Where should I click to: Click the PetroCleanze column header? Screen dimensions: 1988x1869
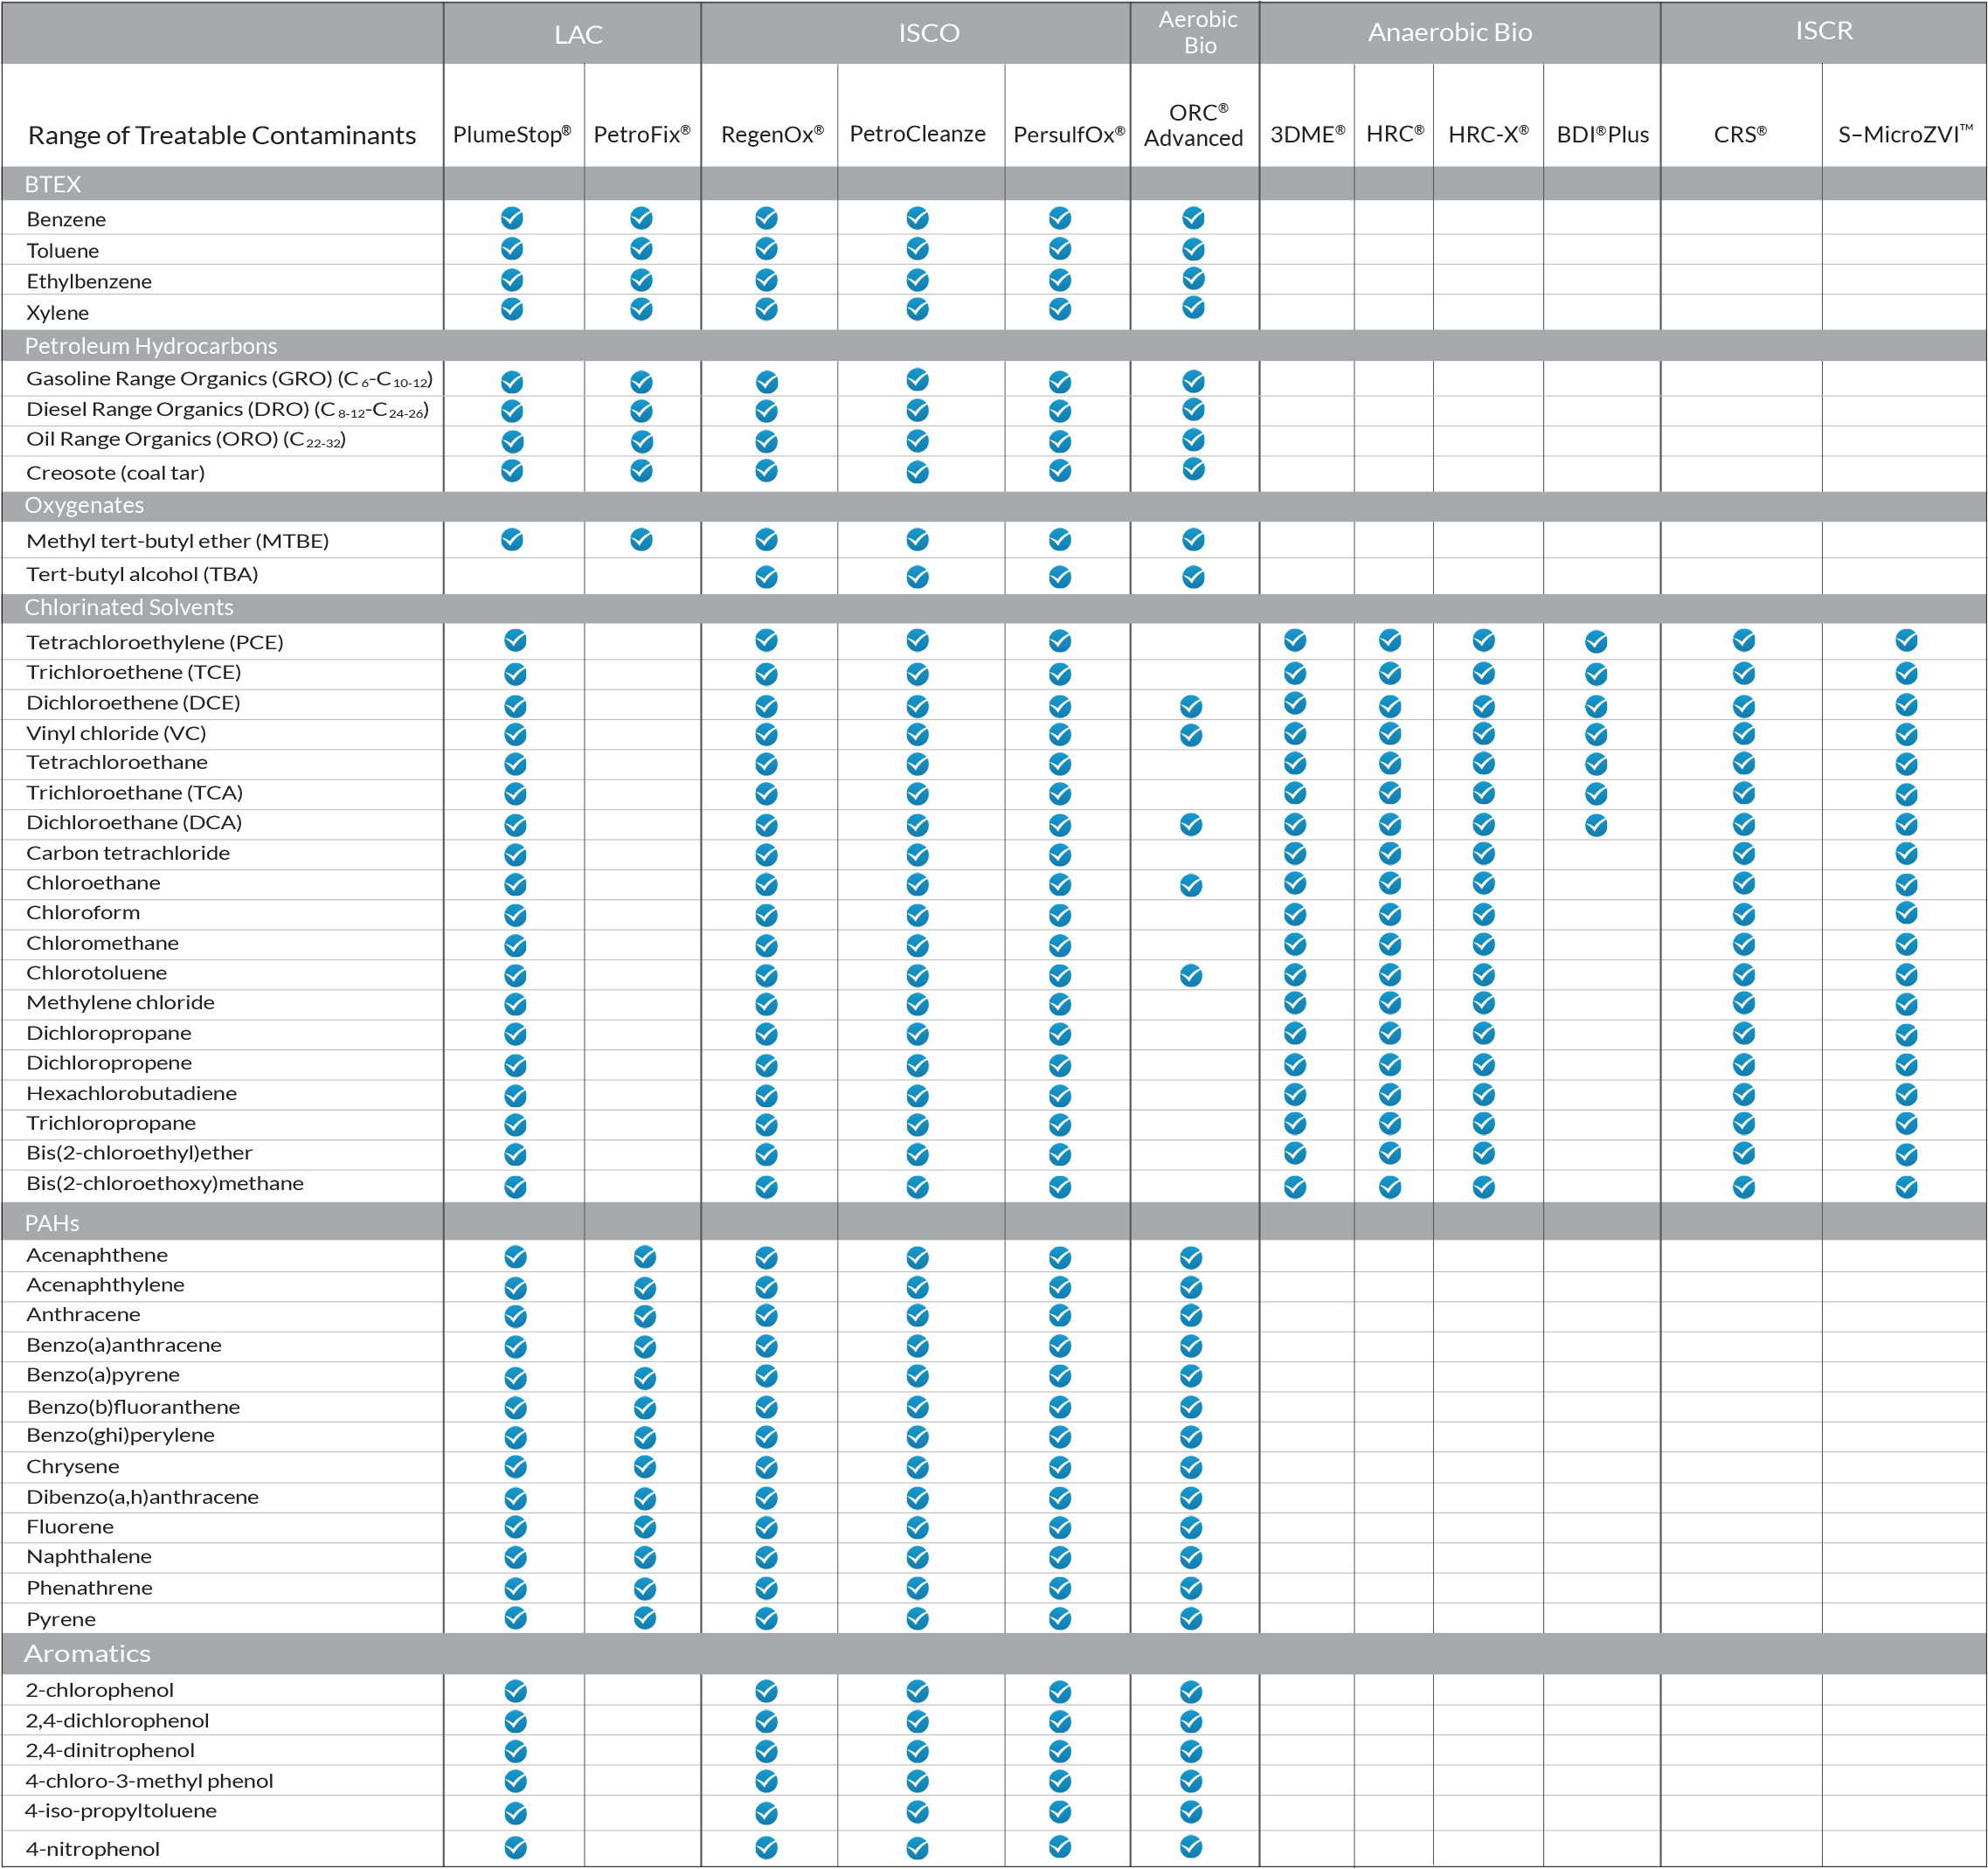pos(917,134)
